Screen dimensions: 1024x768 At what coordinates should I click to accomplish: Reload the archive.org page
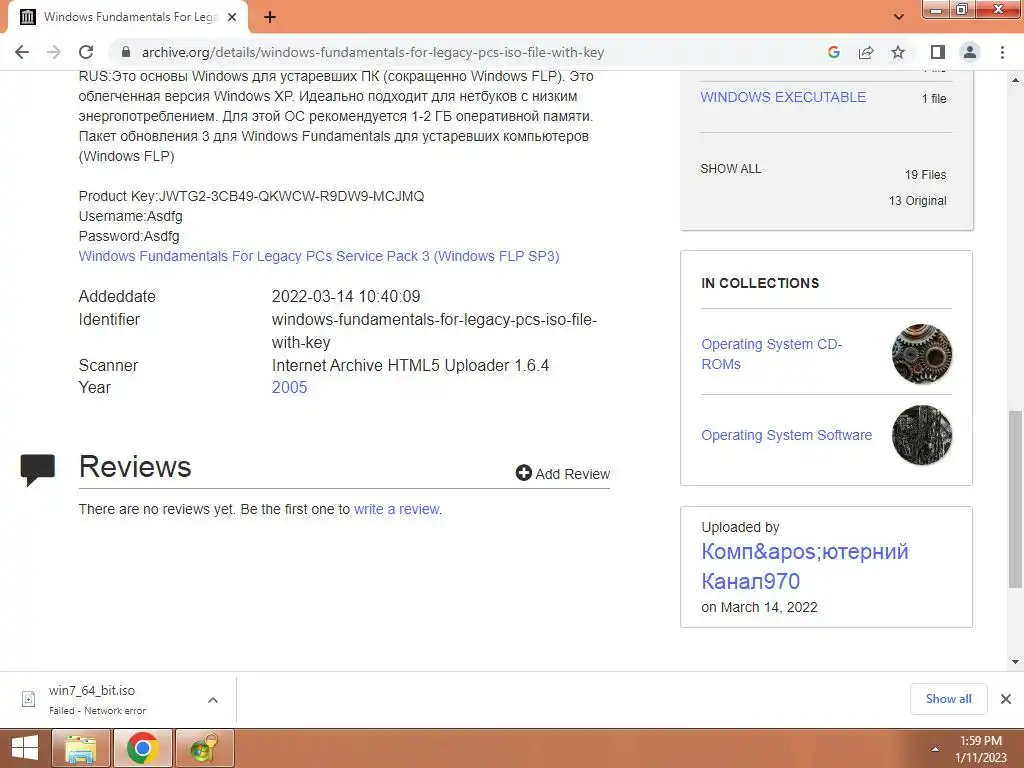pos(86,52)
